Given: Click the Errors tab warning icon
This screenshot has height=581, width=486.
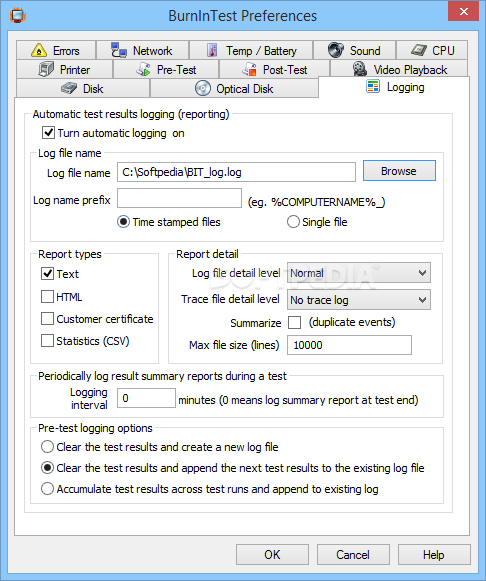Looking at the screenshot, I should [x=39, y=50].
